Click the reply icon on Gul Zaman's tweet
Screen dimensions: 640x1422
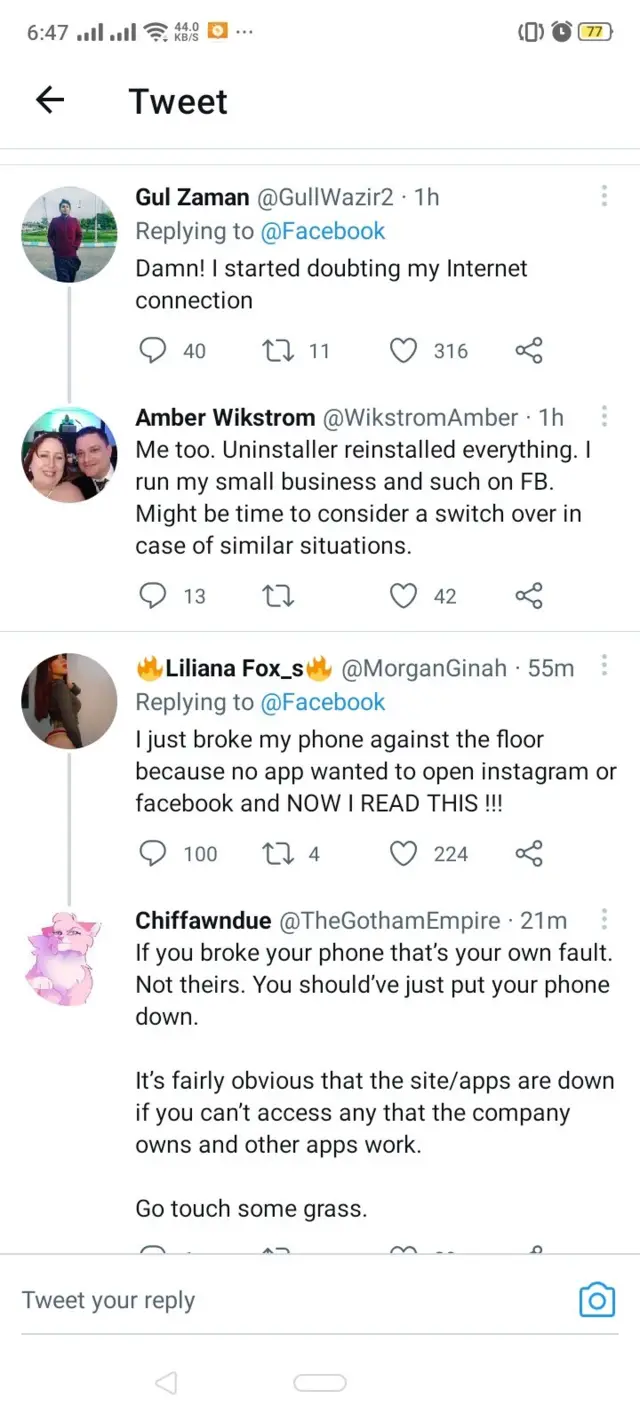[x=153, y=351]
